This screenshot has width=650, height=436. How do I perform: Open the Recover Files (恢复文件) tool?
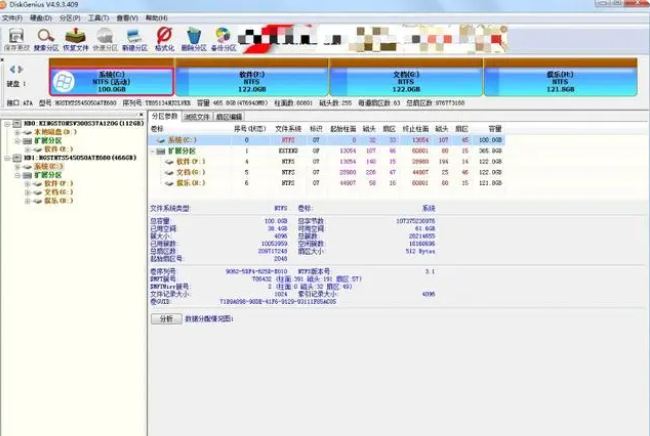pos(76,38)
